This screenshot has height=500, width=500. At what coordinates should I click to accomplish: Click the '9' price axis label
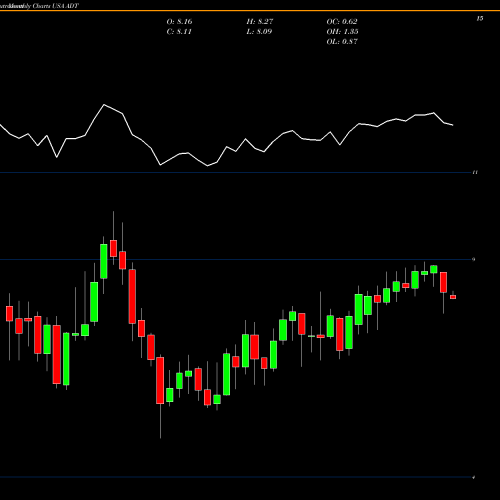pos(474,259)
